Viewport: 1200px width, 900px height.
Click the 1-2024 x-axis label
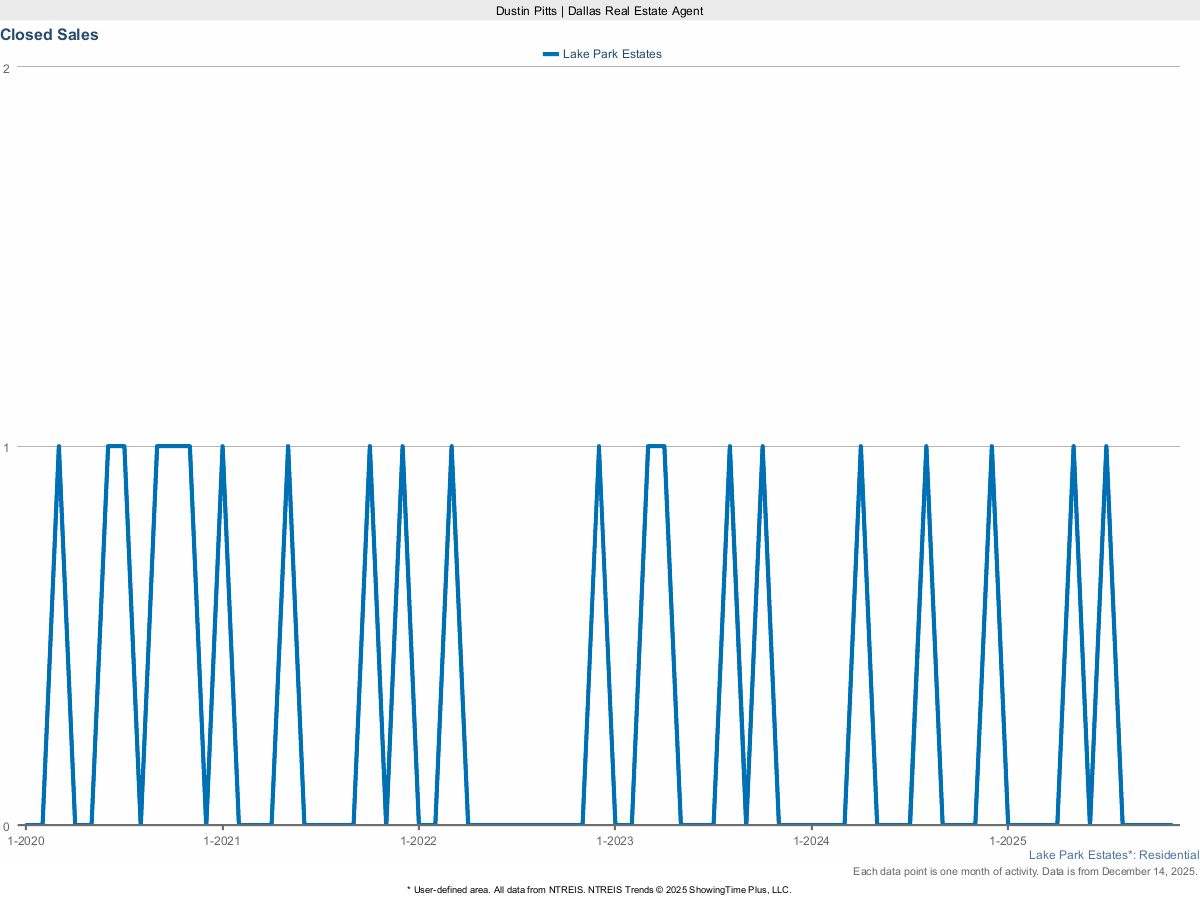pyautogui.click(x=811, y=841)
